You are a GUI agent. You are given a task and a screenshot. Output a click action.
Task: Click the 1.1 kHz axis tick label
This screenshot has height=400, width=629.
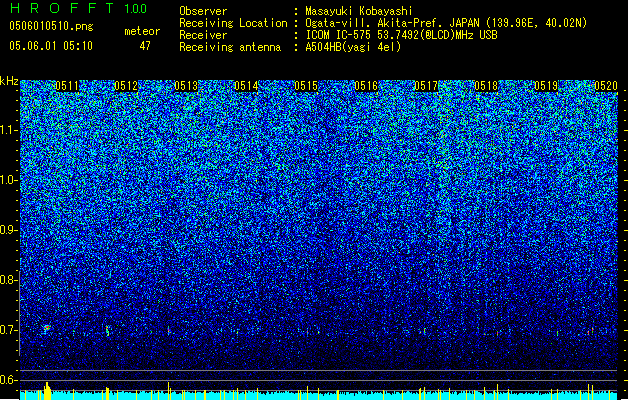pos(9,130)
